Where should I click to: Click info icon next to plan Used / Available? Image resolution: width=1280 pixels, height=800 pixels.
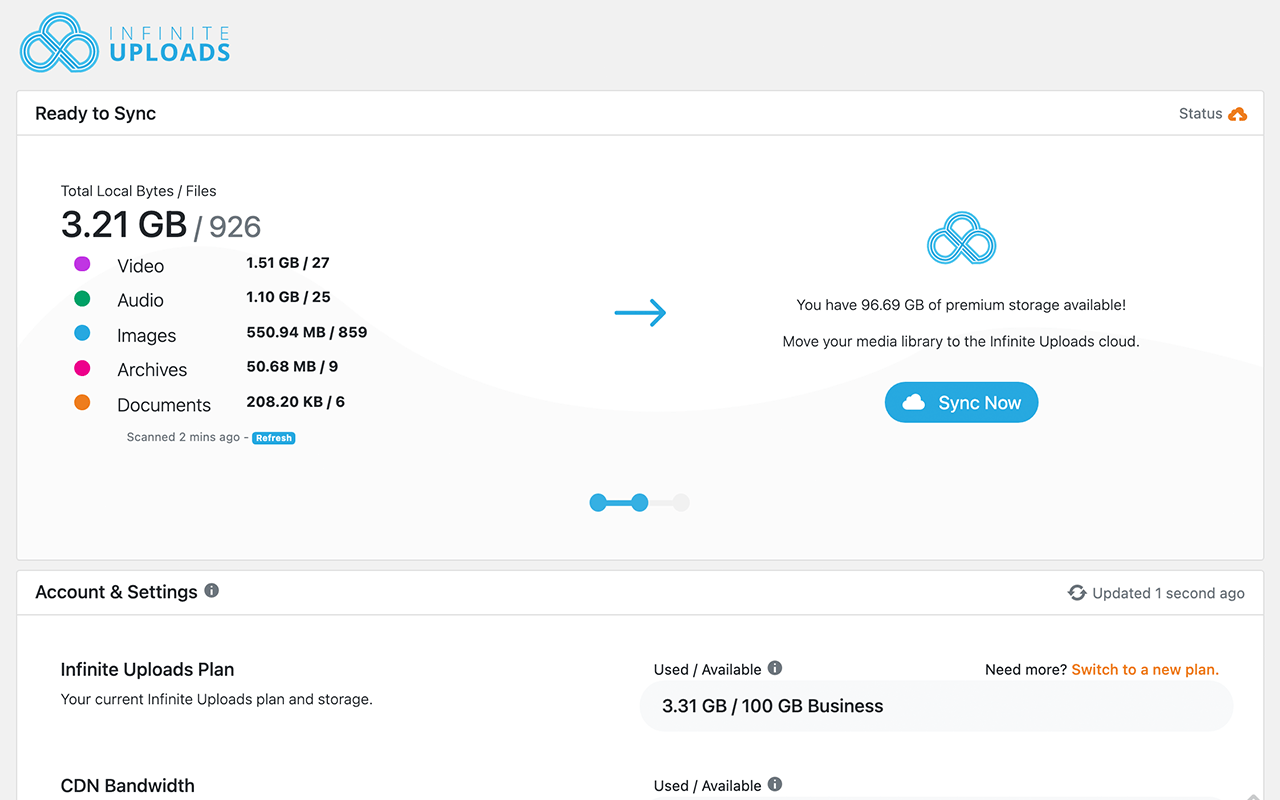point(775,668)
